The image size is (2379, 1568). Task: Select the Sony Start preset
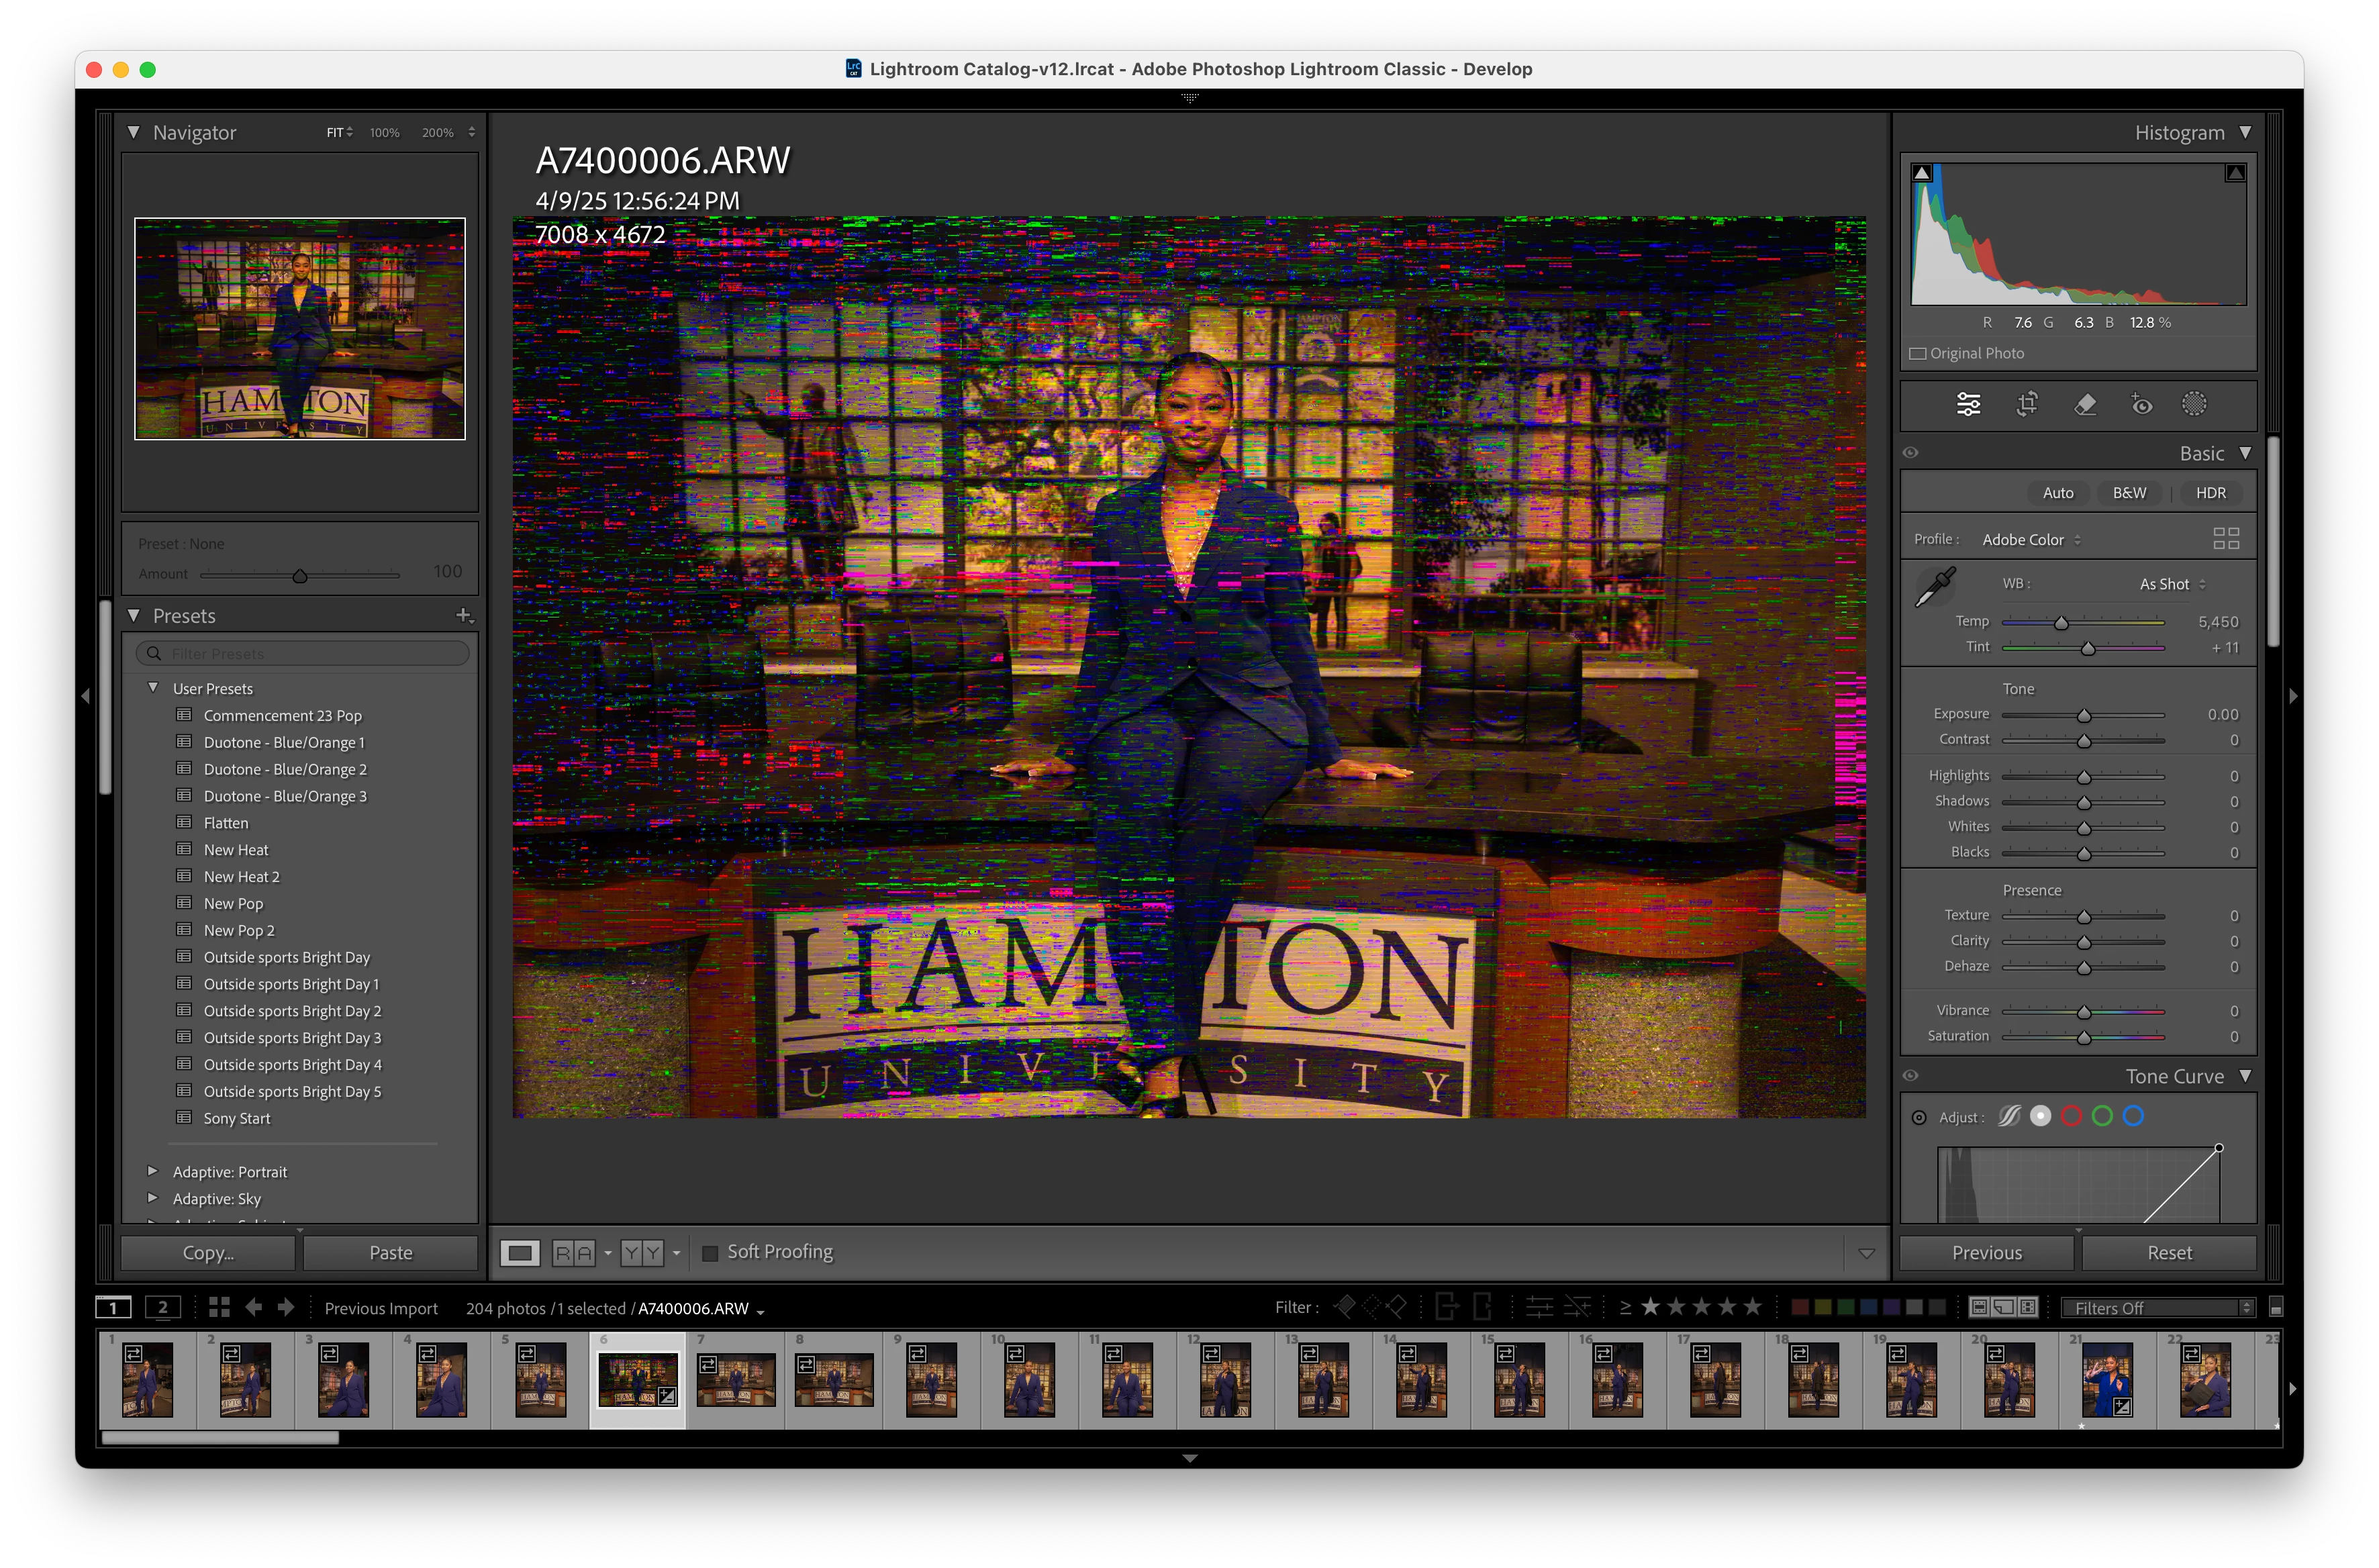[237, 1118]
